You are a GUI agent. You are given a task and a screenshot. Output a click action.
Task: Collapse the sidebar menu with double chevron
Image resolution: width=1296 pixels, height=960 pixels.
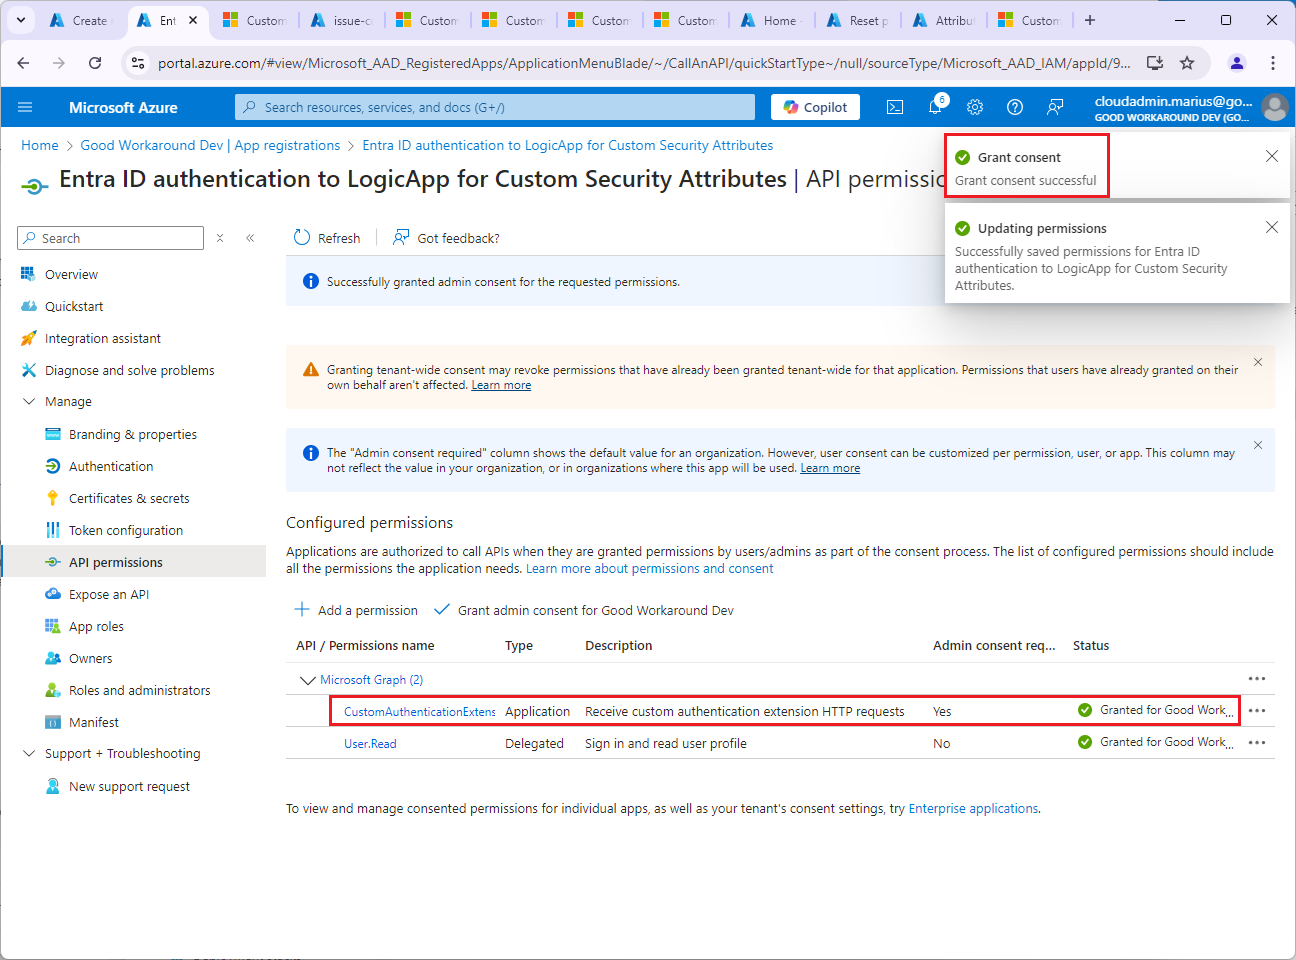[x=250, y=238]
